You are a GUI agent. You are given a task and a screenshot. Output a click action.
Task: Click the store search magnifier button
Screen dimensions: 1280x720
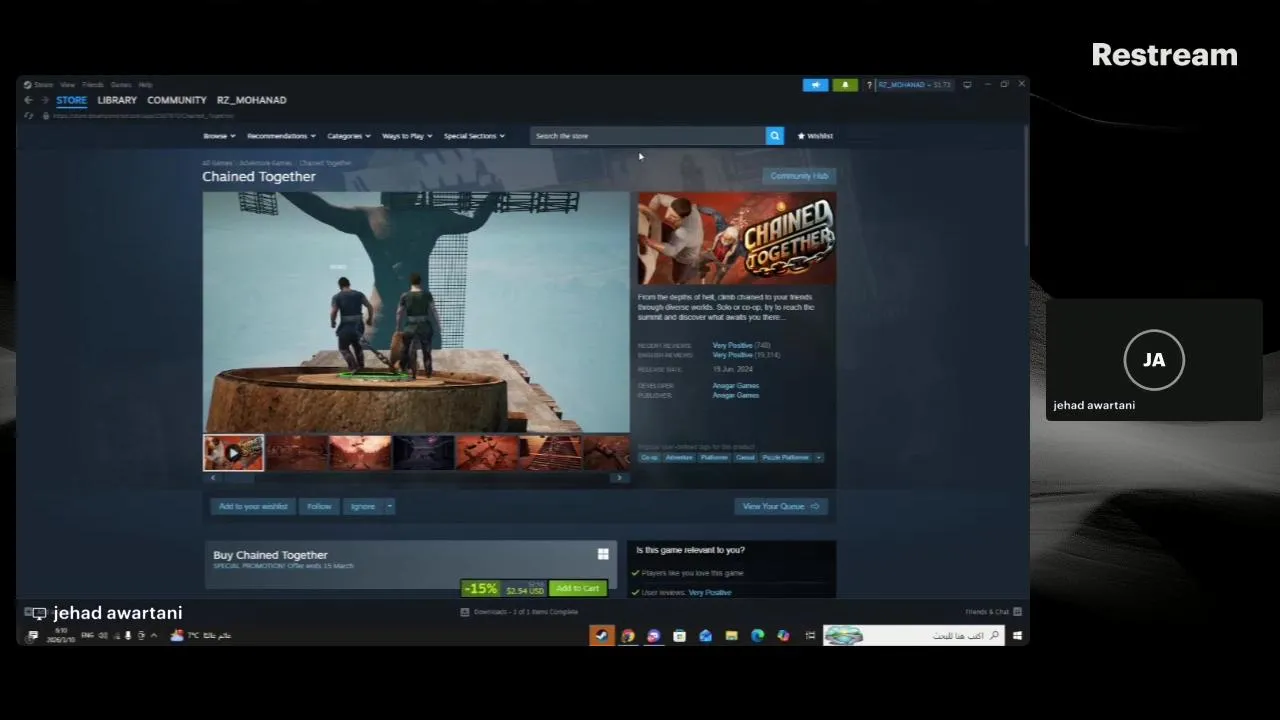[x=774, y=136]
